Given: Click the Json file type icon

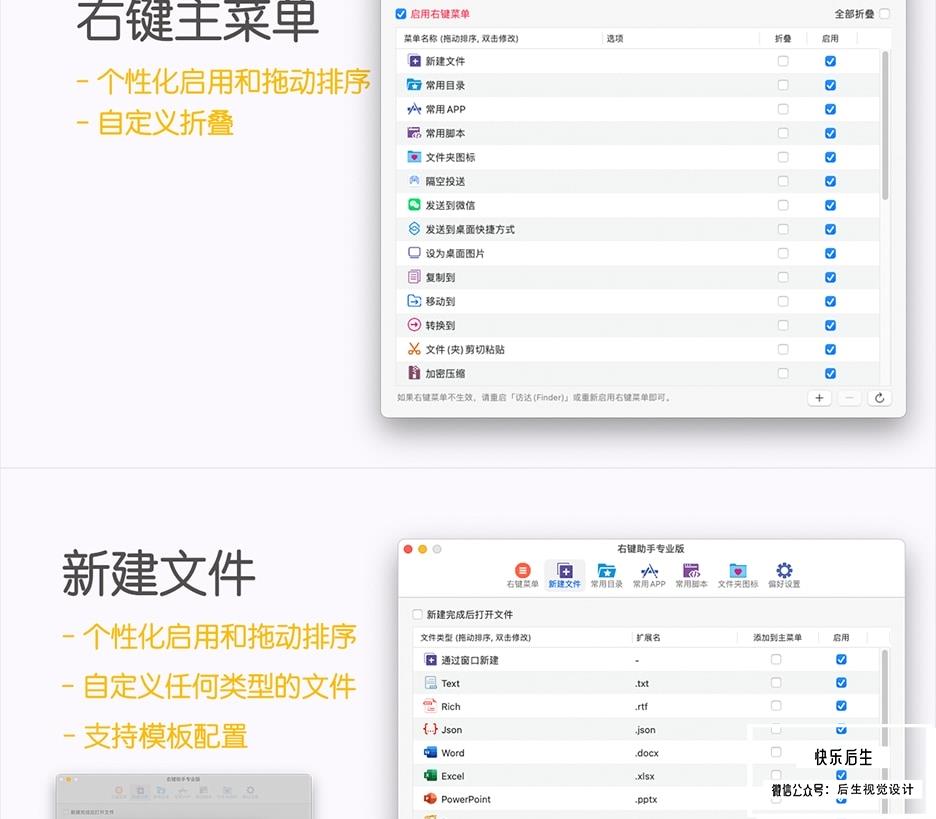Looking at the screenshot, I should pyautogui.click(x=430, y=729).
